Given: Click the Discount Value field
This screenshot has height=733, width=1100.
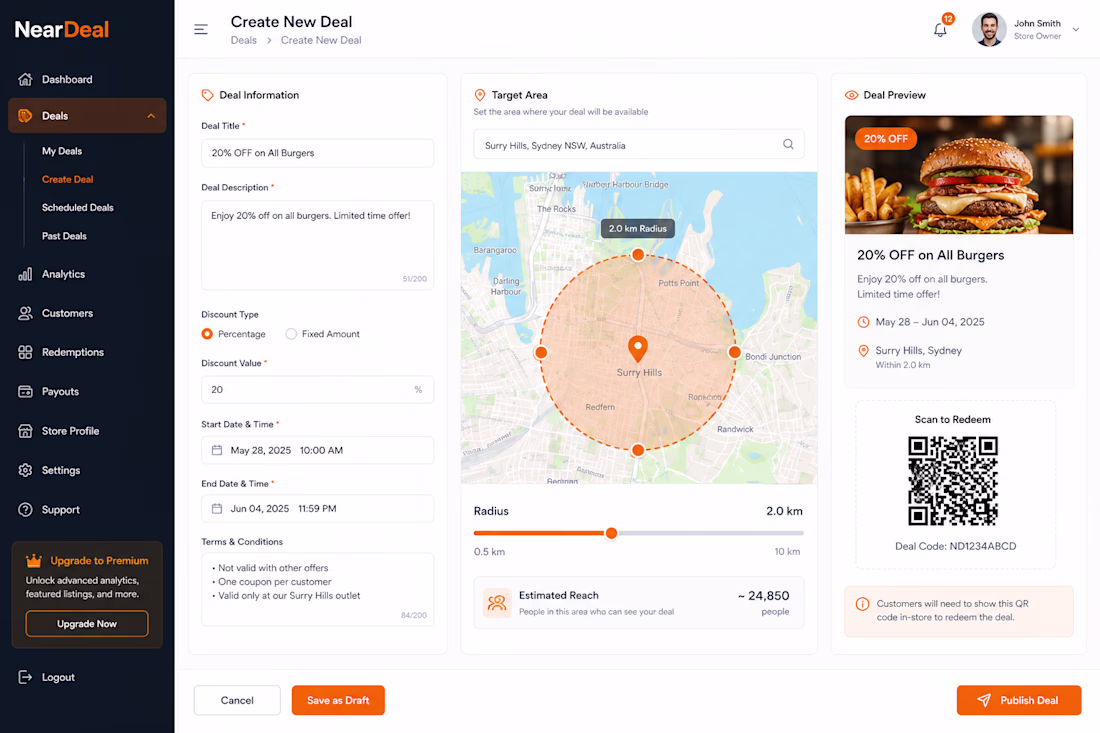Looking at the screenshot, I should click(x=318, y=389).
